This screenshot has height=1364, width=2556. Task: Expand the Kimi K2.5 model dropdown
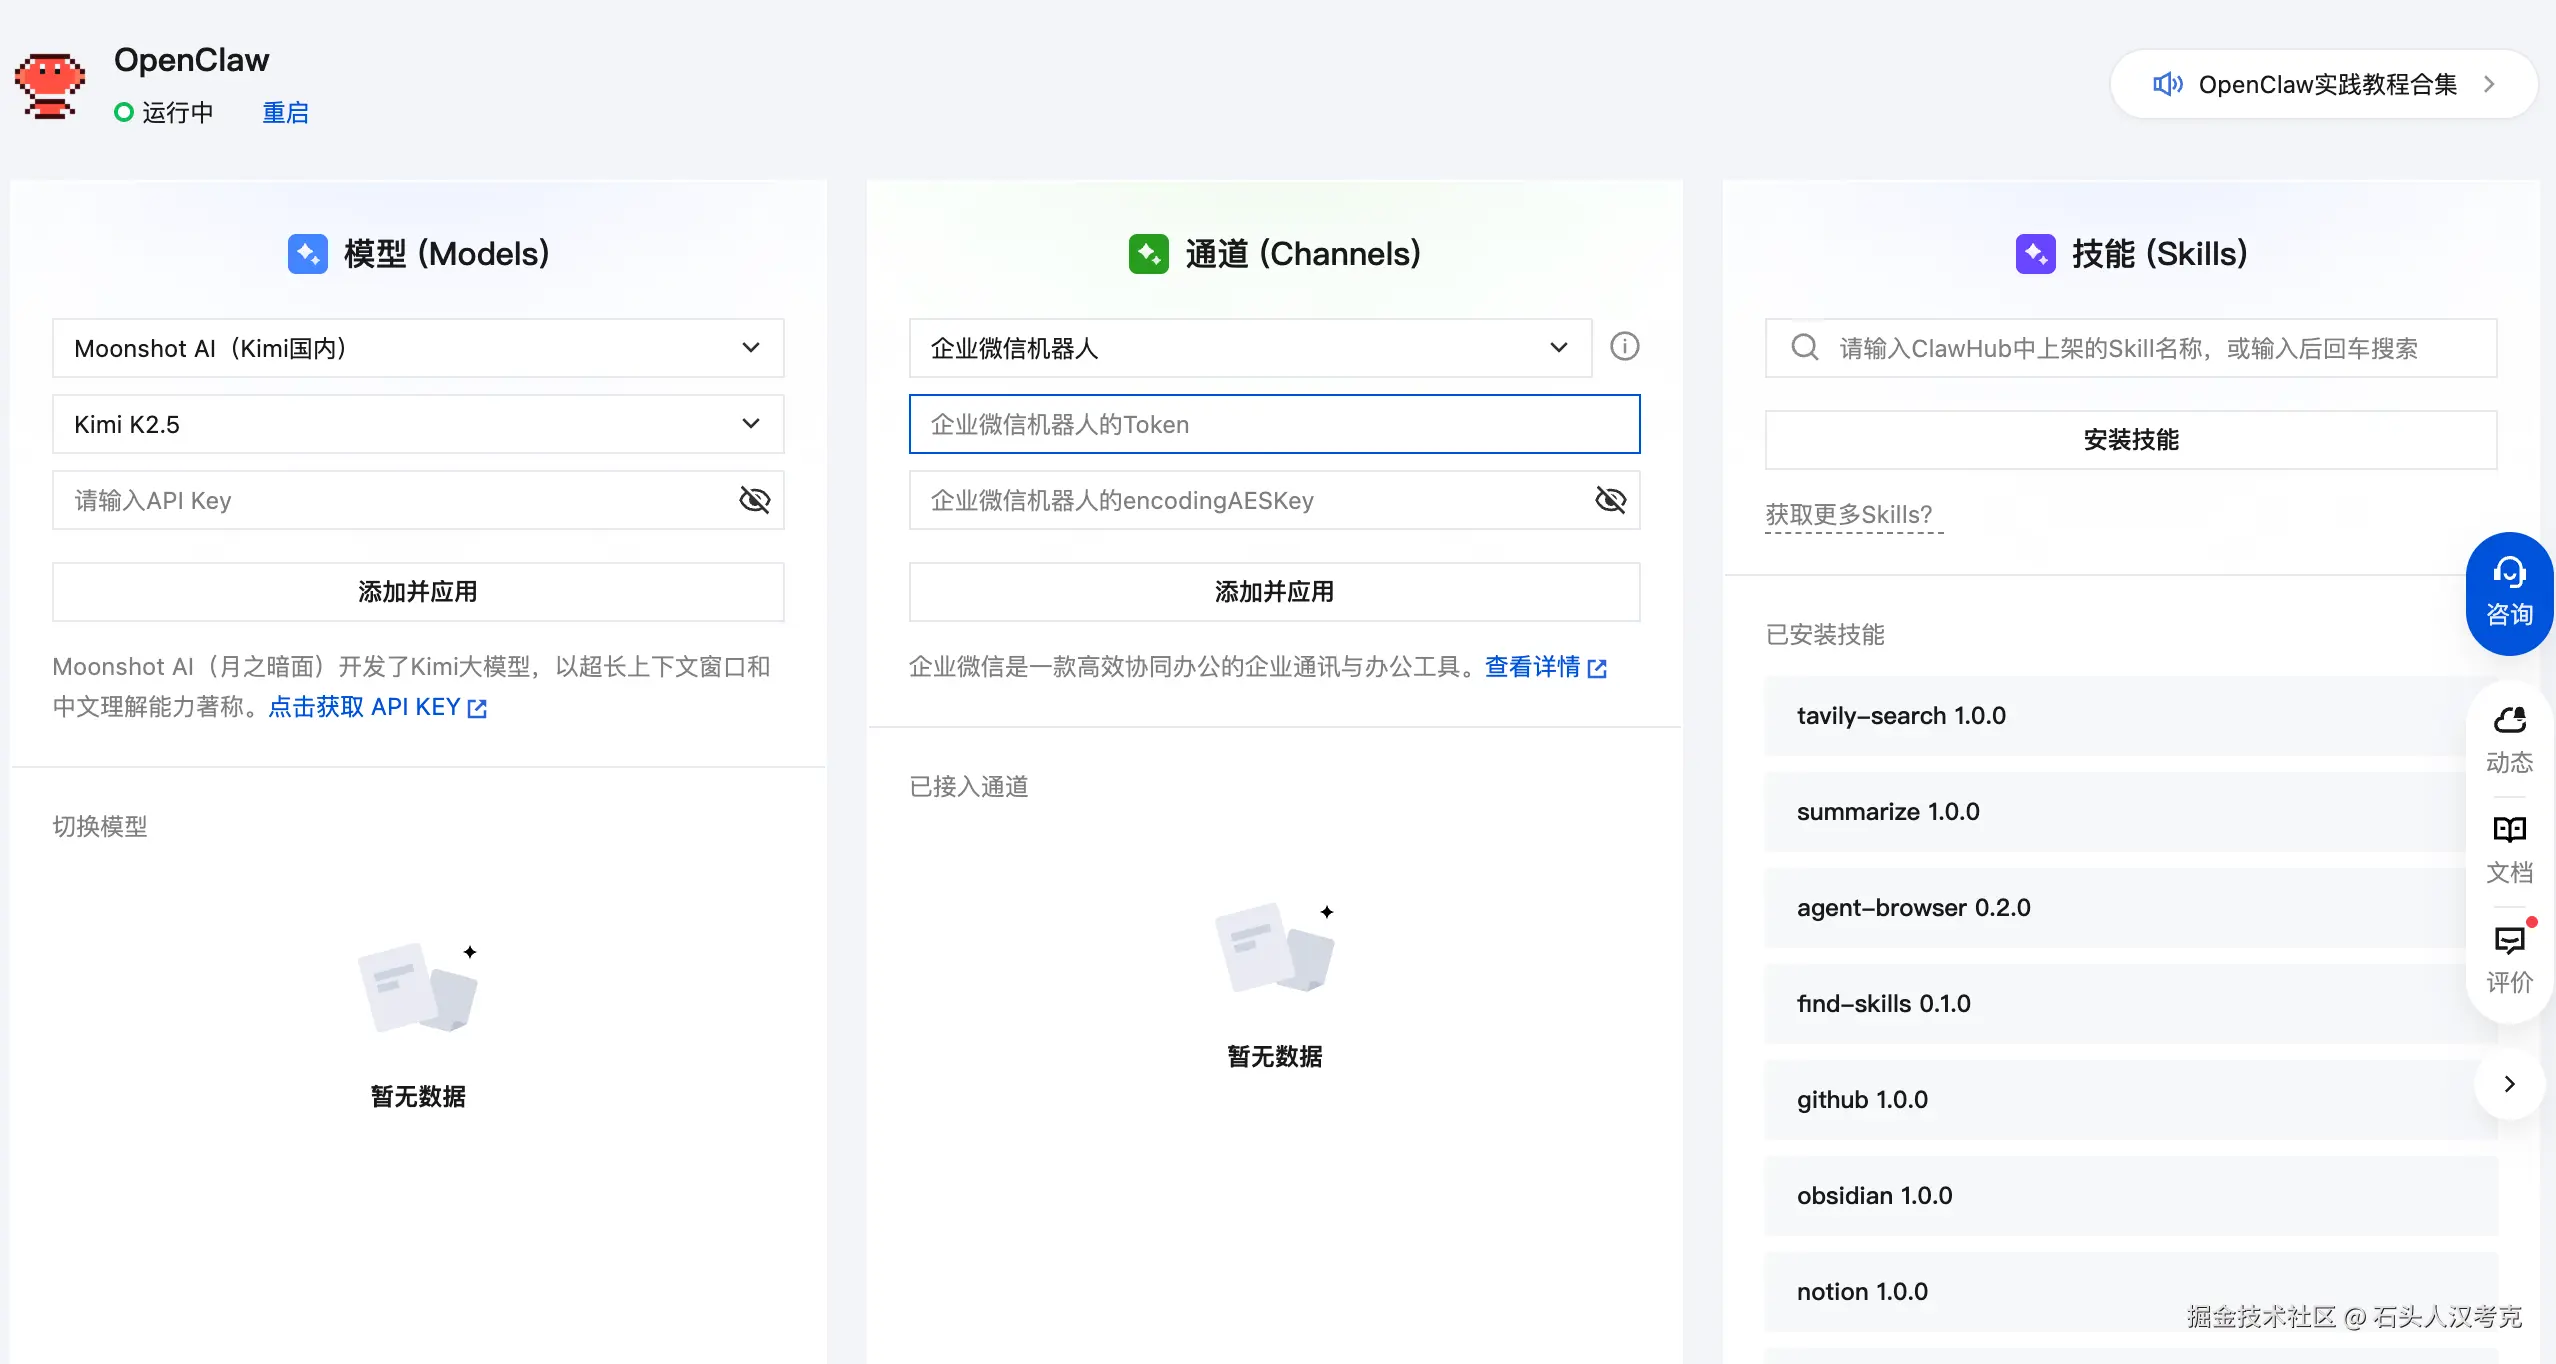click(x=418, y=424)
